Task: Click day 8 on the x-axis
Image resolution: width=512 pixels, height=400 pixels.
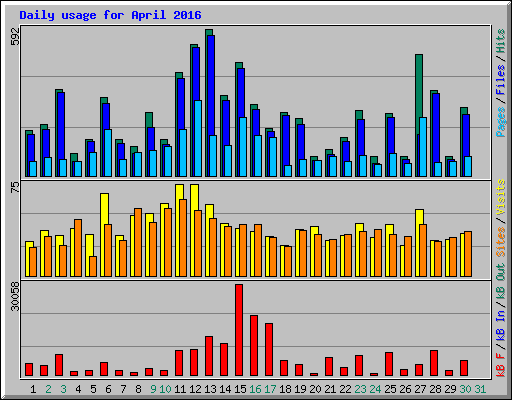Action: 138,389
